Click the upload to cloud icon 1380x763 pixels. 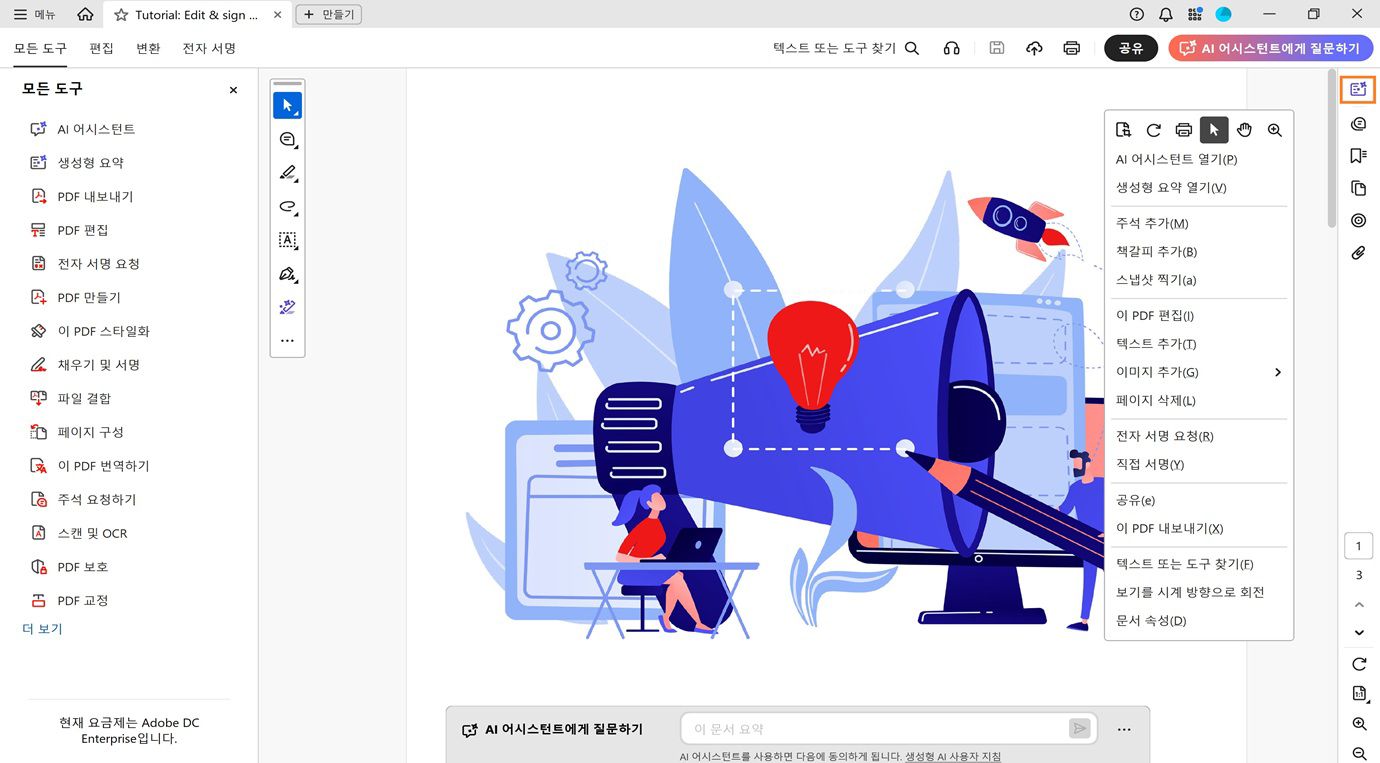click(x=1034, y=47)
